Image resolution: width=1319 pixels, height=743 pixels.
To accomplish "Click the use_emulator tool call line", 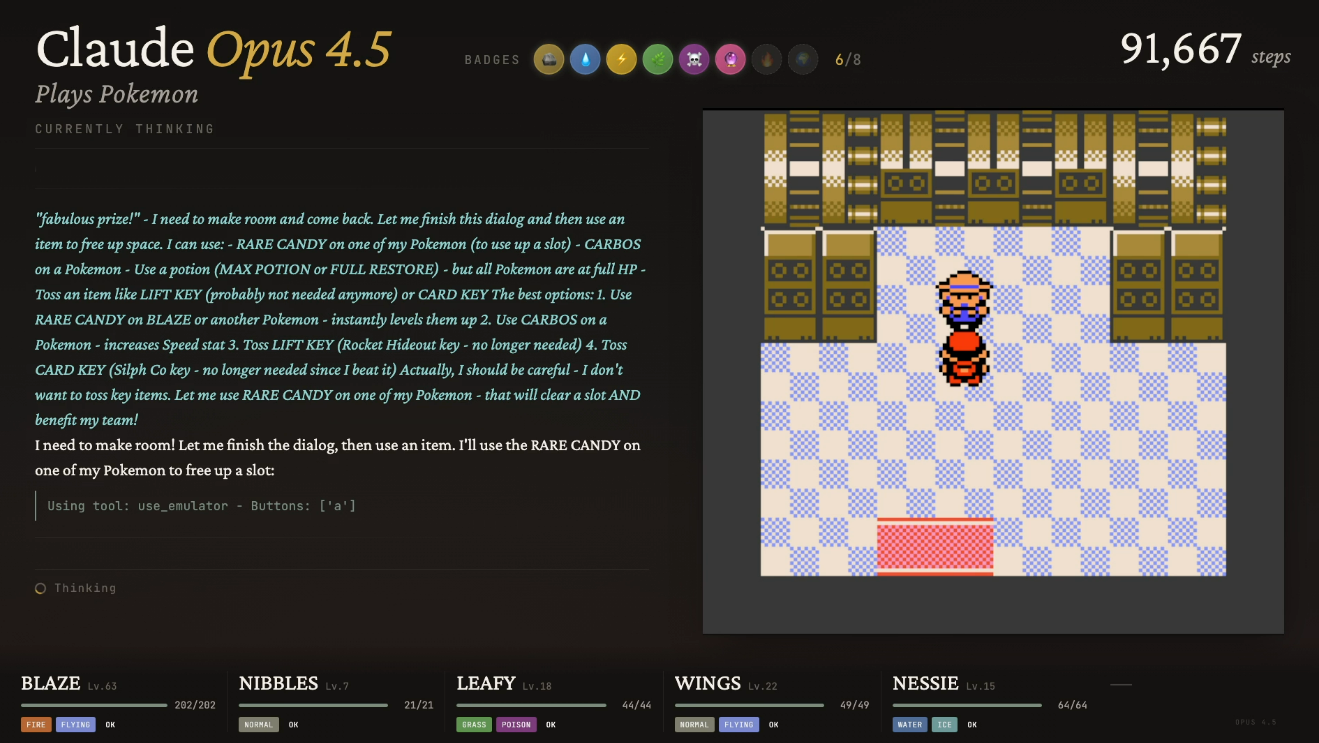I will click(202, 506).
